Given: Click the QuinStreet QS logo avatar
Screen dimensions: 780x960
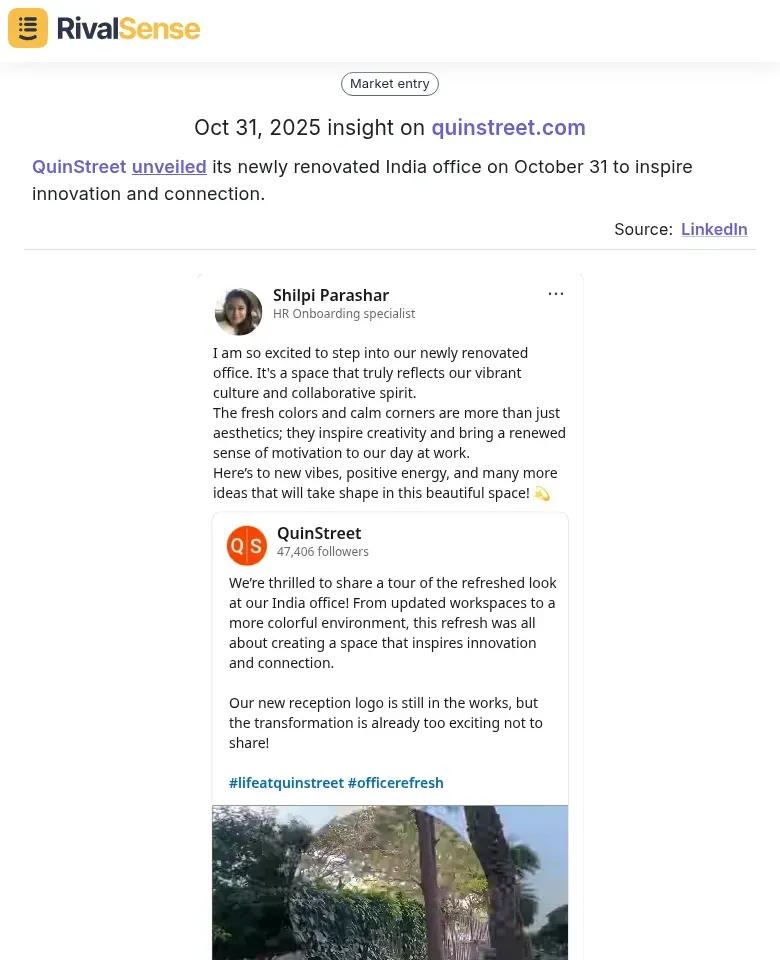Looking at the screenshot, I should click(247, 545).
